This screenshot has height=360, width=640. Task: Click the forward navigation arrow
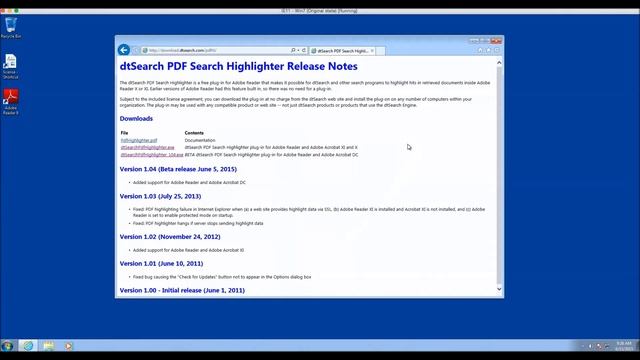click(136, 50)
